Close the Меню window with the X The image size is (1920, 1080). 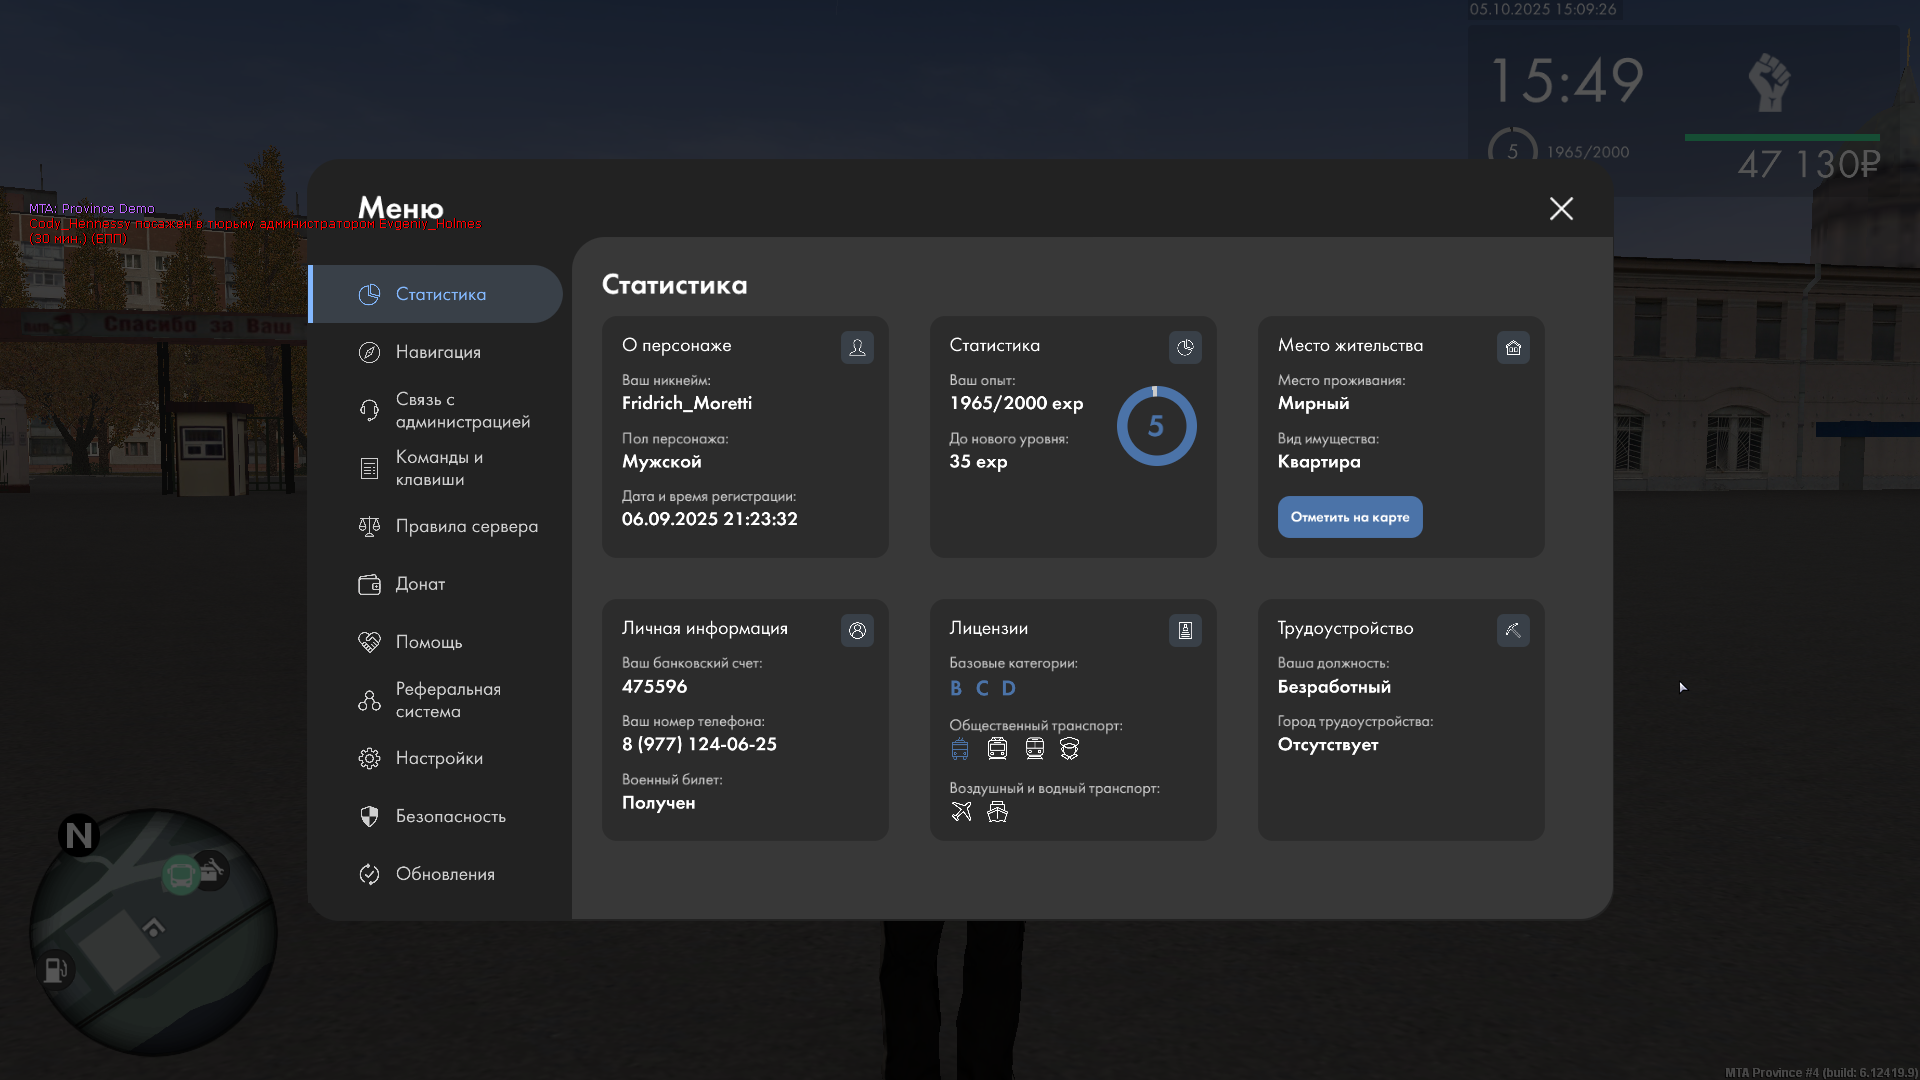tap(1561, 209)
